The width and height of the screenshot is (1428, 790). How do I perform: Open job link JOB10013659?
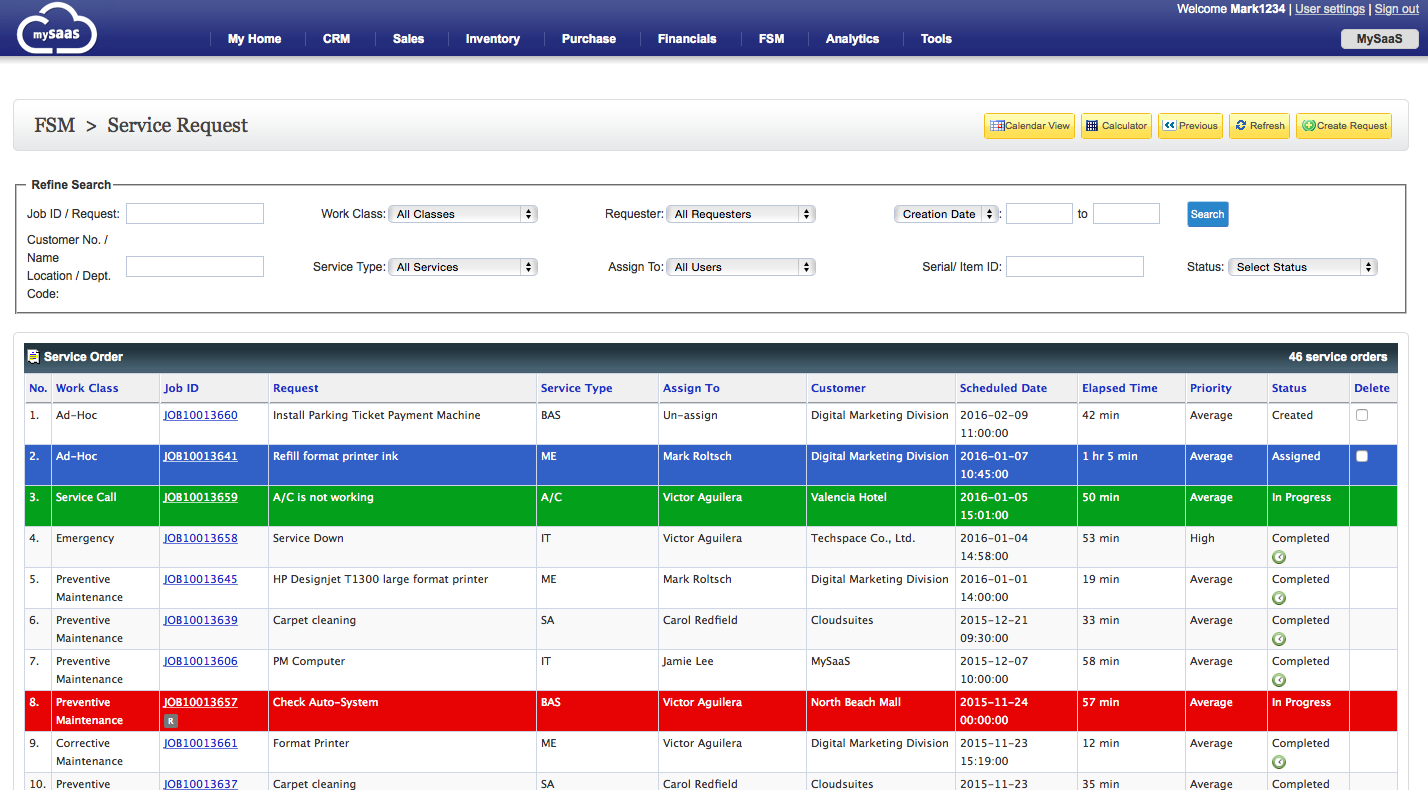[201, 497]
